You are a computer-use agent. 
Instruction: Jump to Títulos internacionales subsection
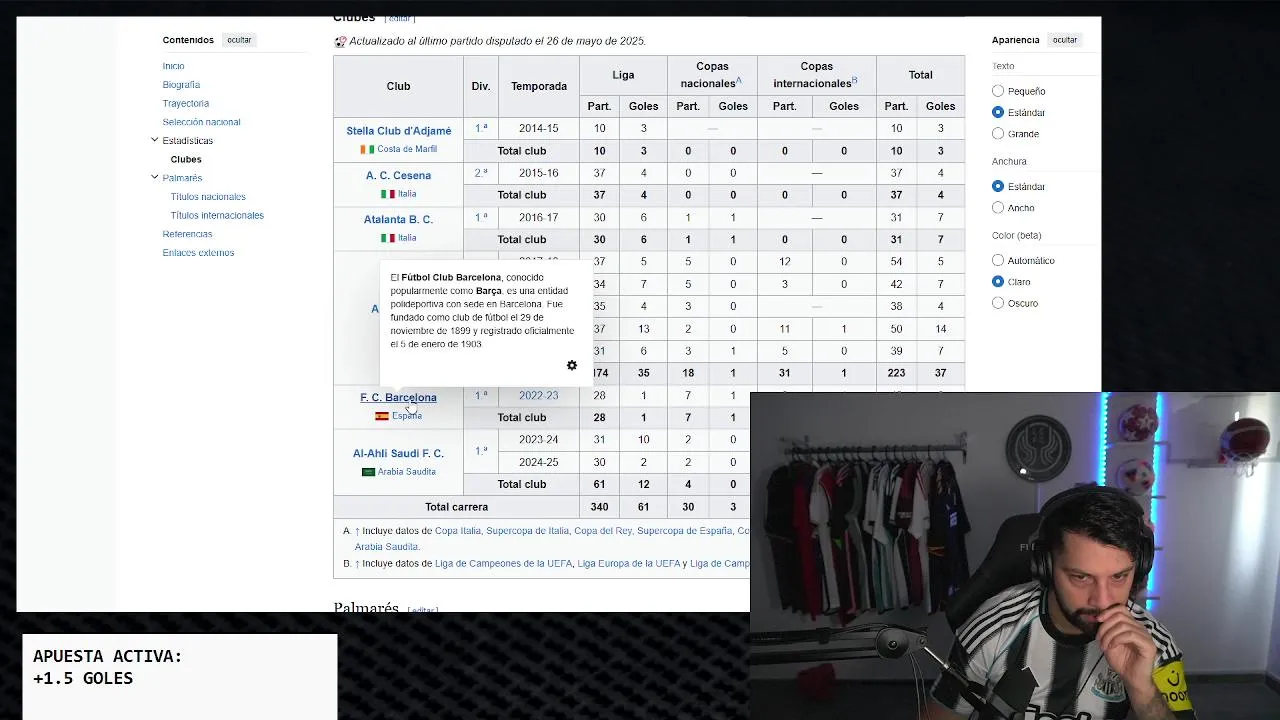click(217, 215)
